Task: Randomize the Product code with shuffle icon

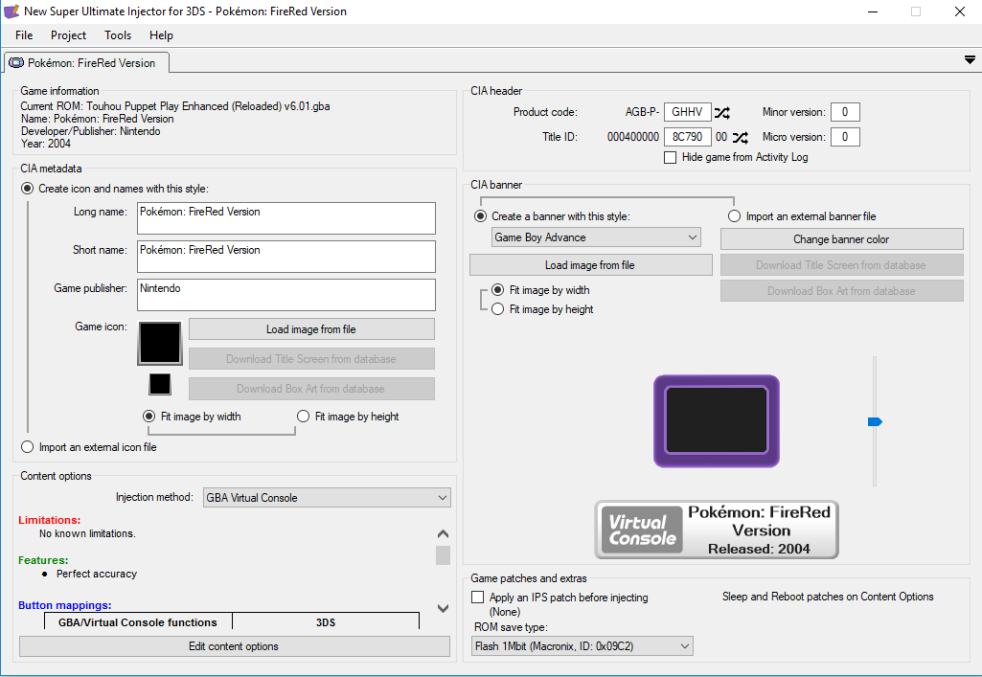Action: tap(722, 113)
